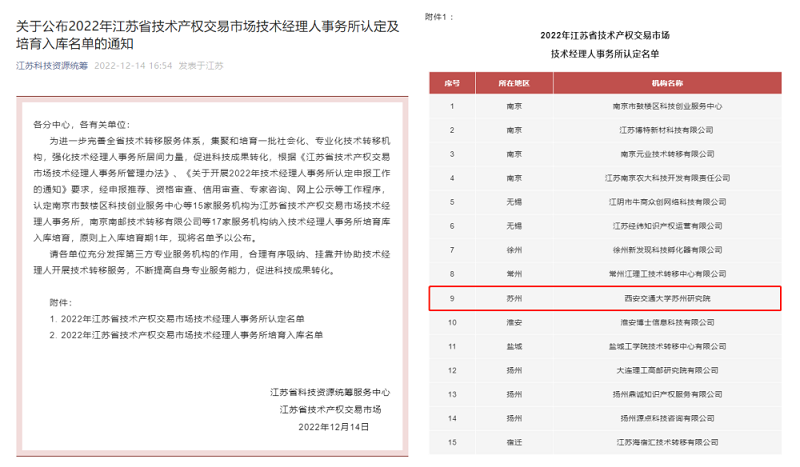Screen dimensions: 800x467
Task: Select the 江苏海宿汇技术转移有限公司 cell
Action: 667,443
